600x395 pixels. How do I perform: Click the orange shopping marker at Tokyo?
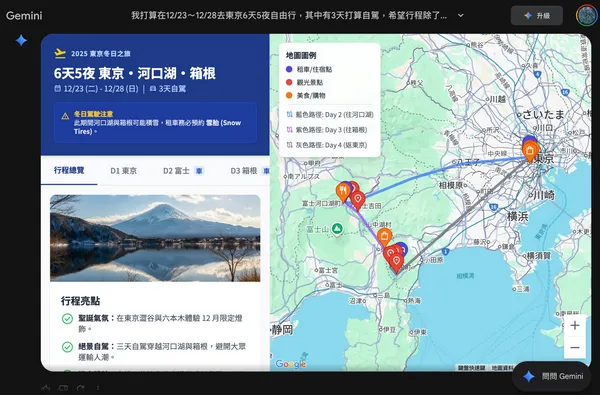tap(530, 151)
